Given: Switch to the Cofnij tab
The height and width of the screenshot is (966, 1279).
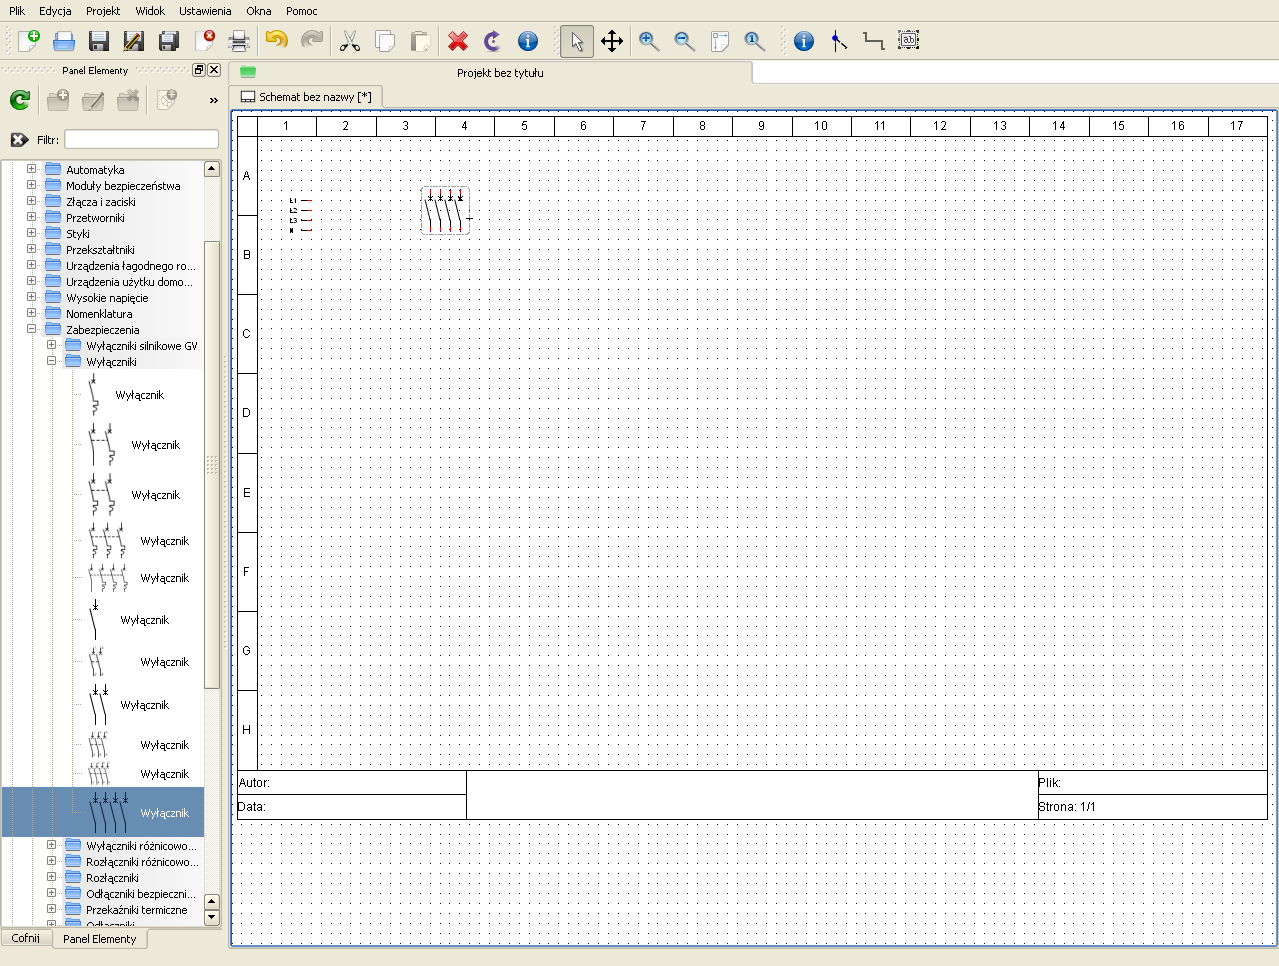Looking at the screenshot, I should [x=26, y=938].
